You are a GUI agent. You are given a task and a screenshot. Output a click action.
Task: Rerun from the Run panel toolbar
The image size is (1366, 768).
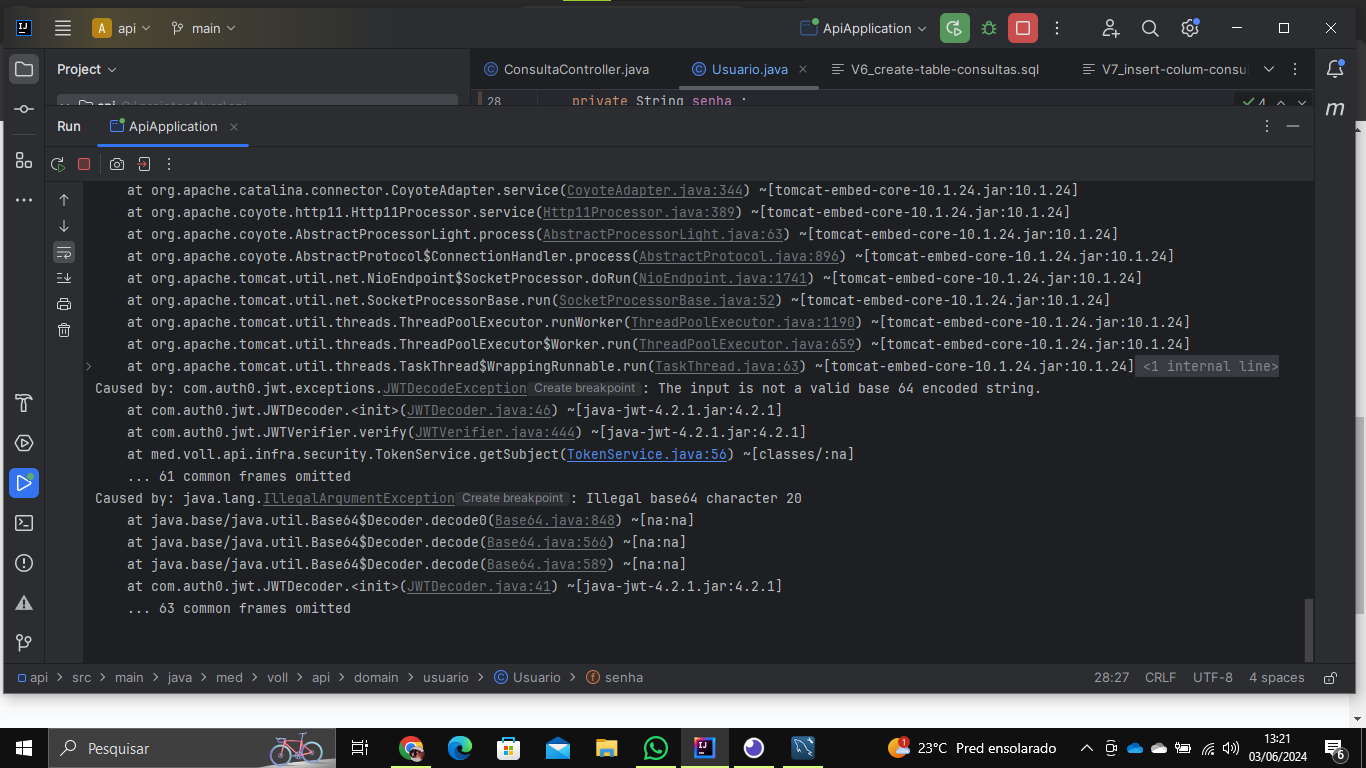pyautogui.click(x=58, y=164)
